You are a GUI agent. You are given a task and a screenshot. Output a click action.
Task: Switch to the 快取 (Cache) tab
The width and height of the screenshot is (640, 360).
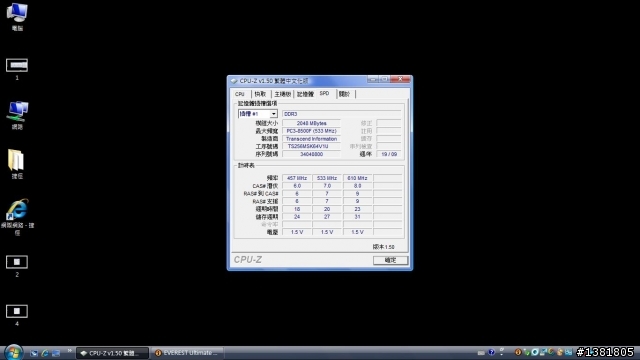coord(260,94)
